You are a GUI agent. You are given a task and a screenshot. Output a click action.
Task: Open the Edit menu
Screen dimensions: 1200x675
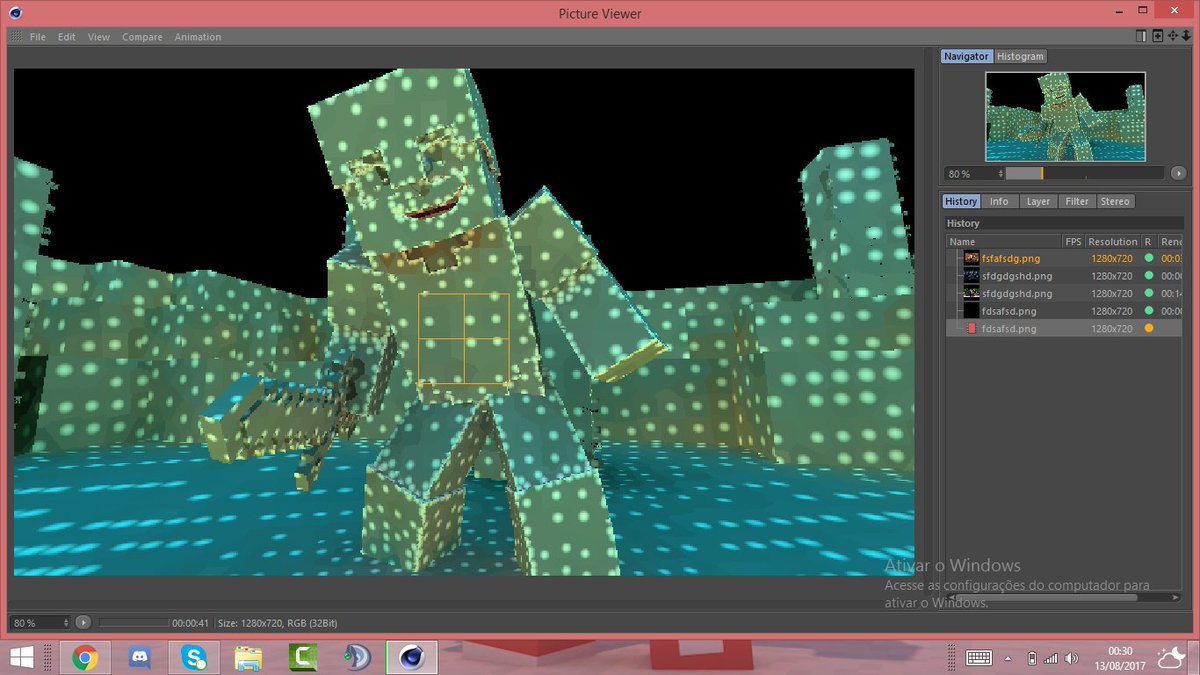tap(66, 37)
